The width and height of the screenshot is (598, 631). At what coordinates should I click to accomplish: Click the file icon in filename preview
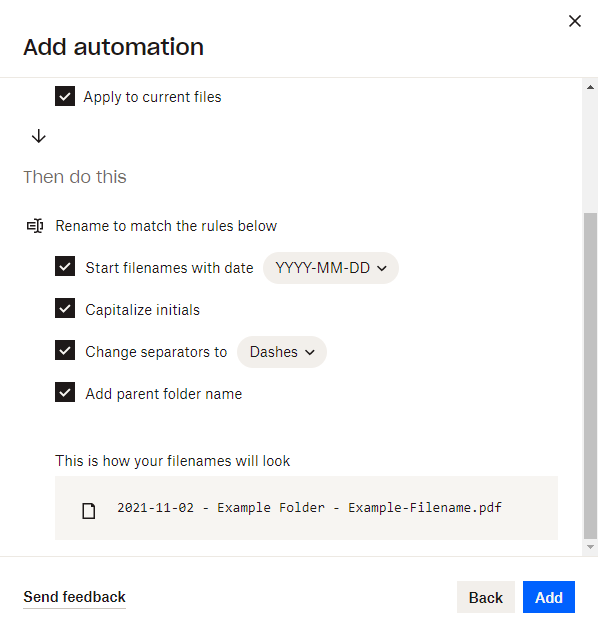pos(89,511)
